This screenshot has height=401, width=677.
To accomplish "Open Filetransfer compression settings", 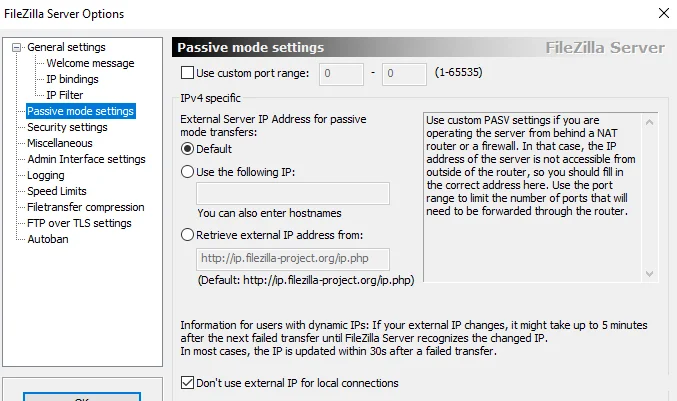I will 86,207.
